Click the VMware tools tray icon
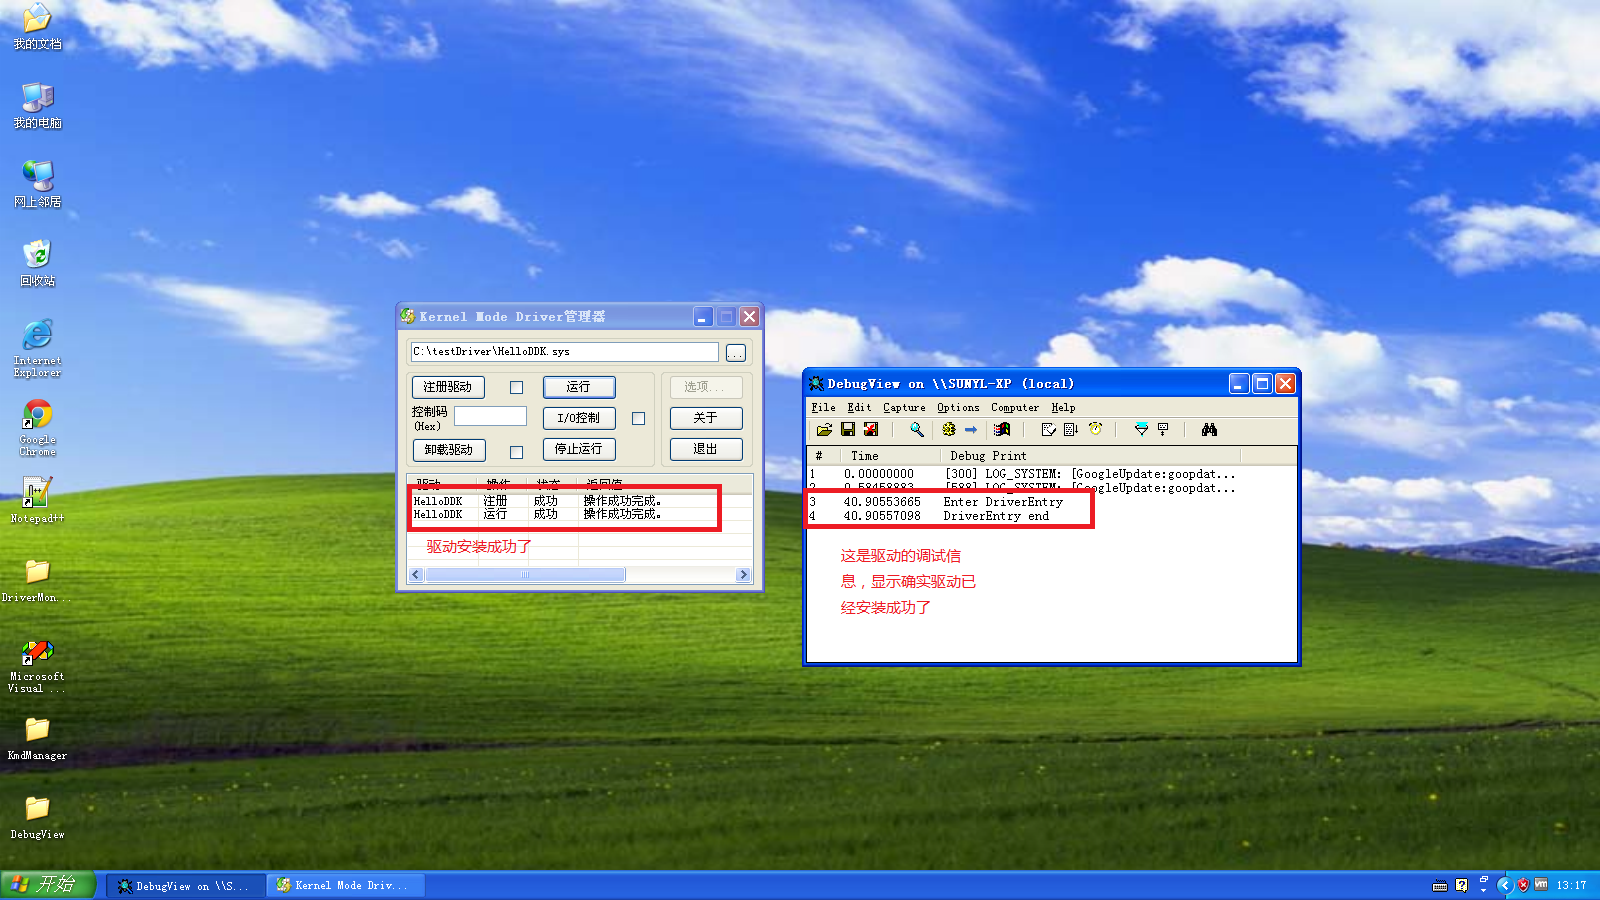The height and width of the screenshot is (900, 1600). coord(1541,885)
